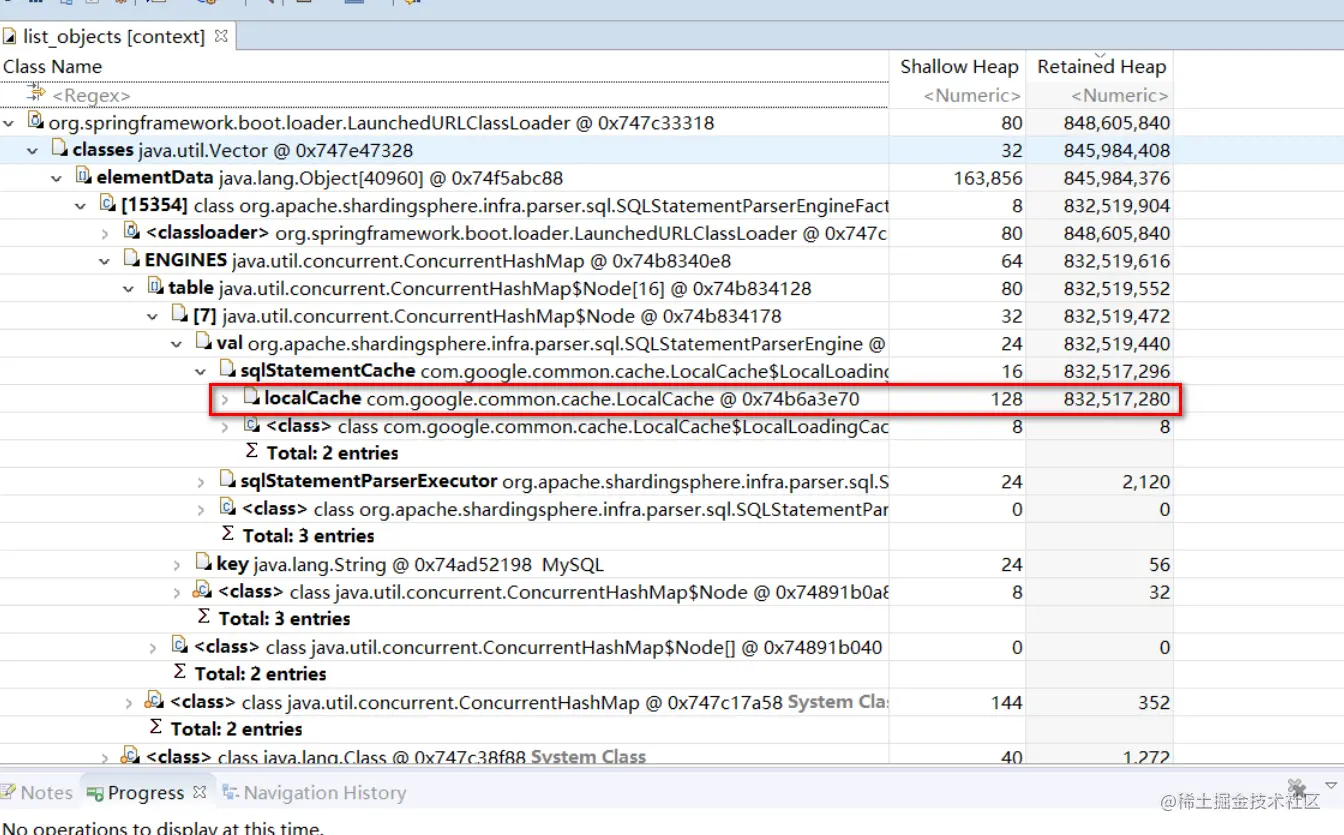Click the regex filter icon in Class Name row
The width and height of the screenshot is (1344, 835).
pos(37,94)
